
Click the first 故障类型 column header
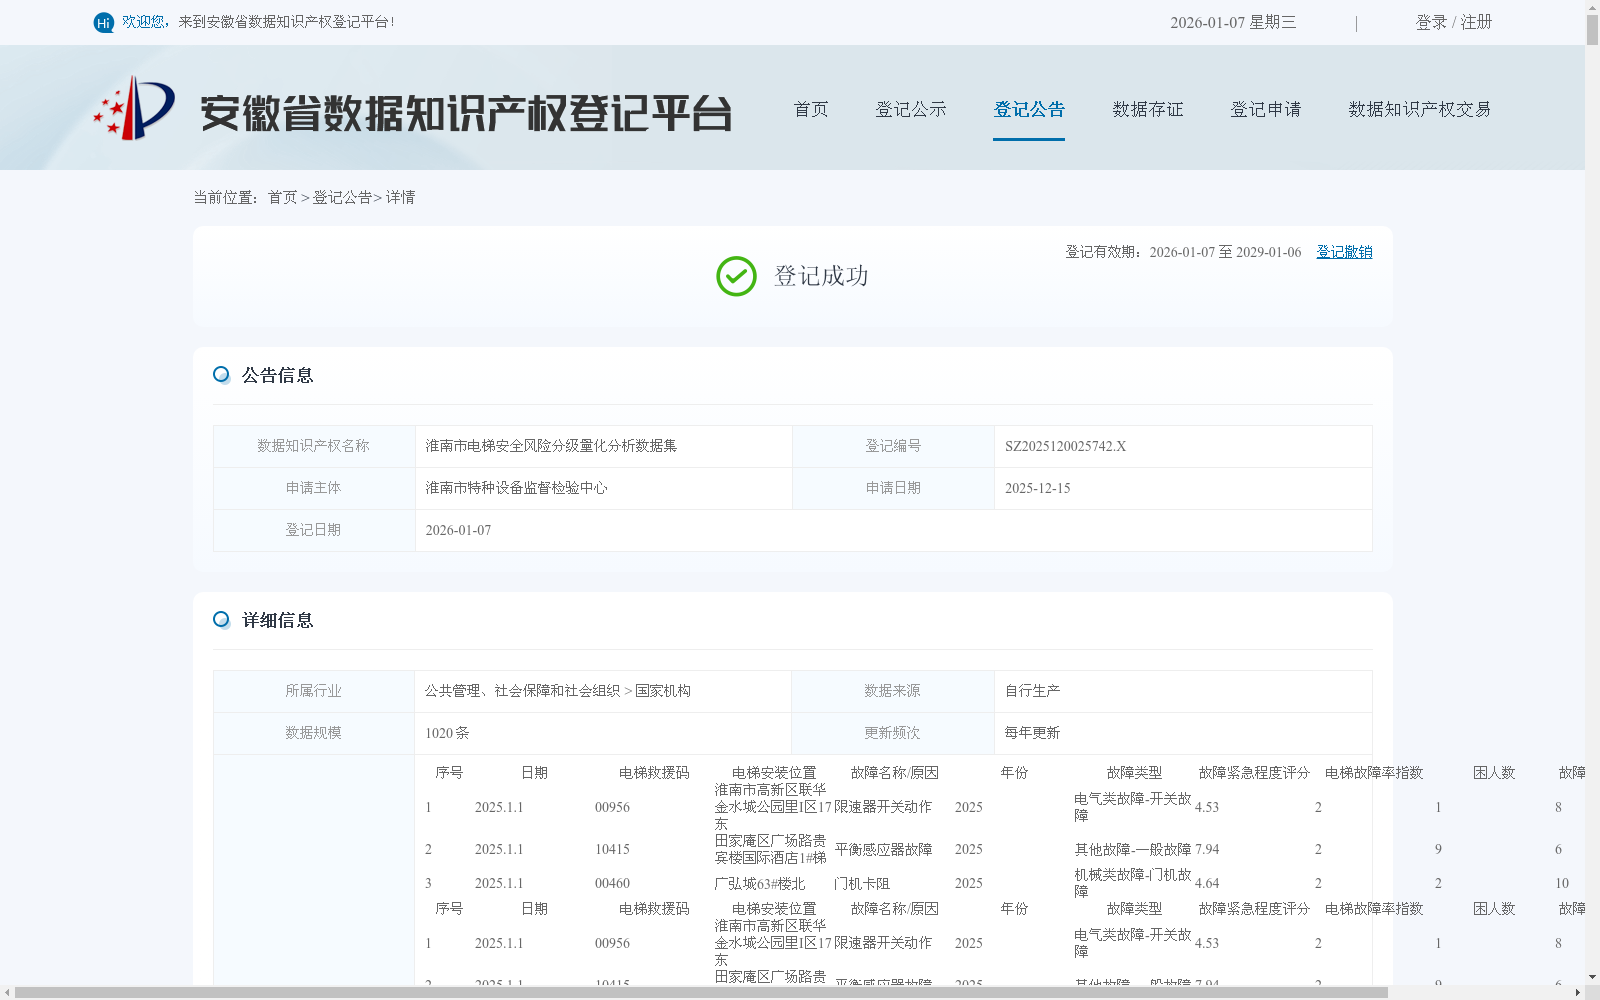tap(1134, 773)
